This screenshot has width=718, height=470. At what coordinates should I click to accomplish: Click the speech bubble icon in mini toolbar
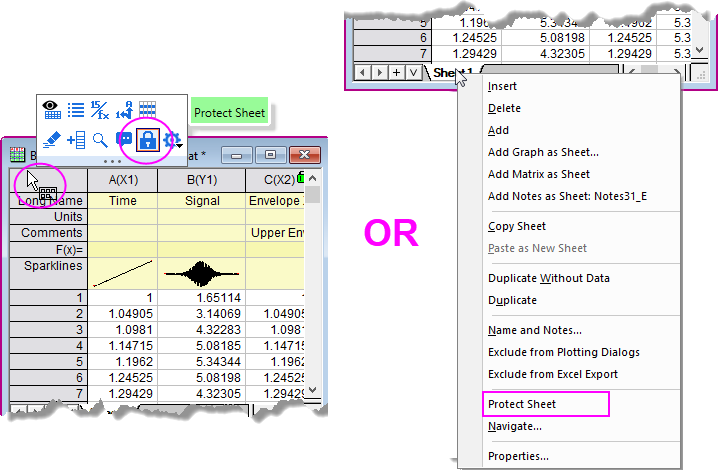(x=124, y=139)
